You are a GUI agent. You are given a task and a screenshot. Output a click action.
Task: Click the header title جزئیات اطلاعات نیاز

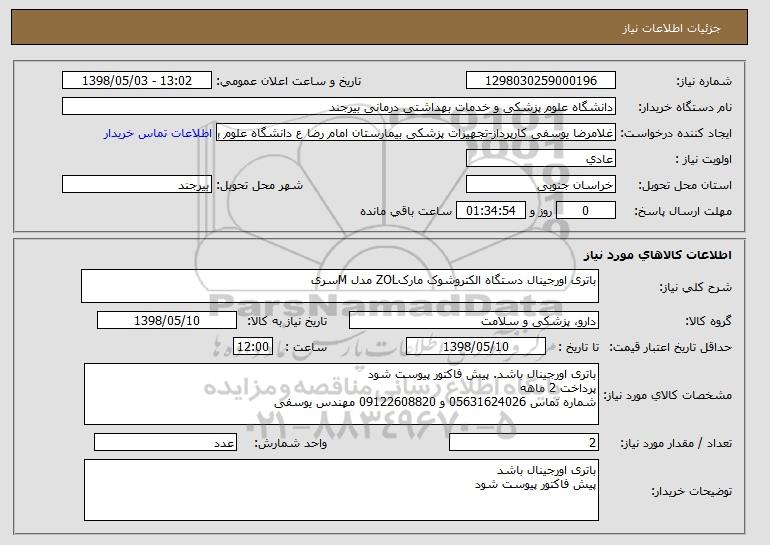(x=671, y=28)
